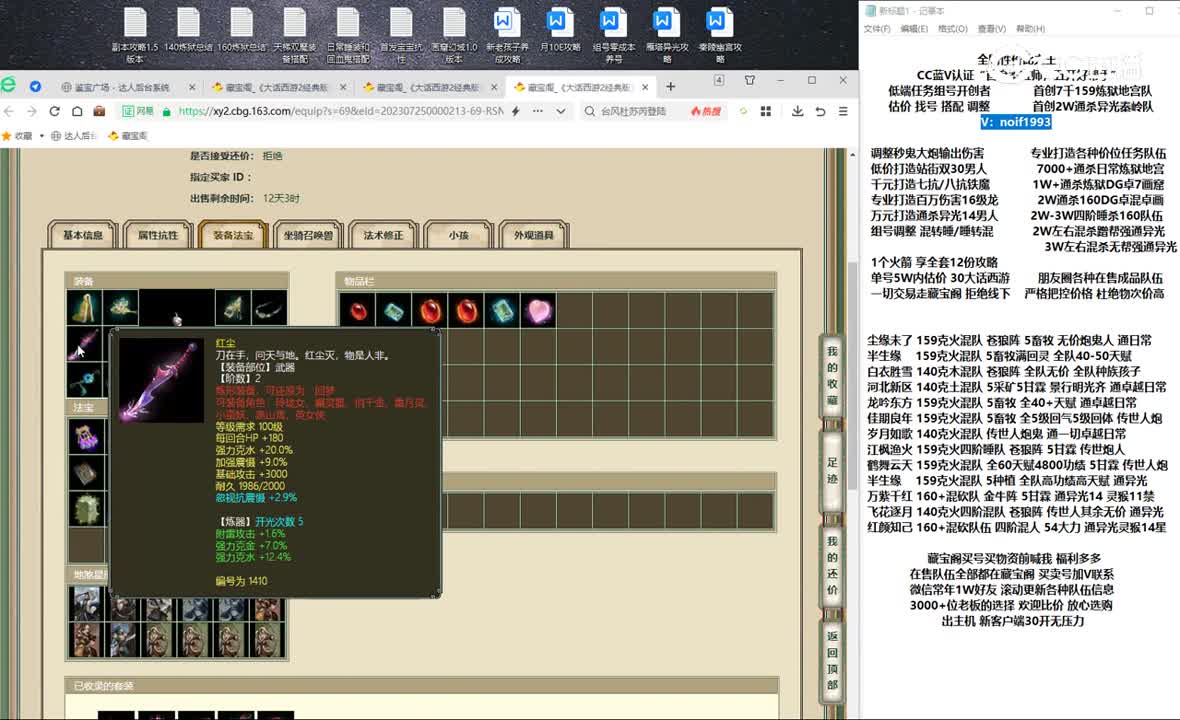Select the pink heart item in inventory
The height and width of the screenshot is (720, 1180).
click(539, 310)
